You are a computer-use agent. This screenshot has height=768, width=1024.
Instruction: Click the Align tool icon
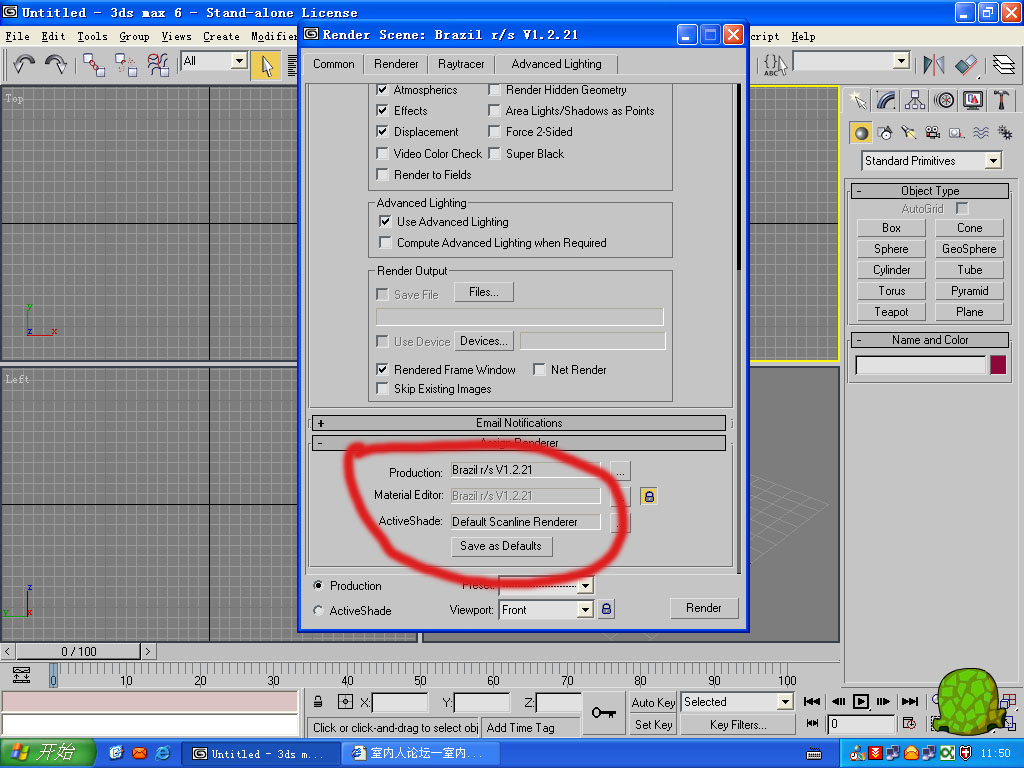(966, 65)
